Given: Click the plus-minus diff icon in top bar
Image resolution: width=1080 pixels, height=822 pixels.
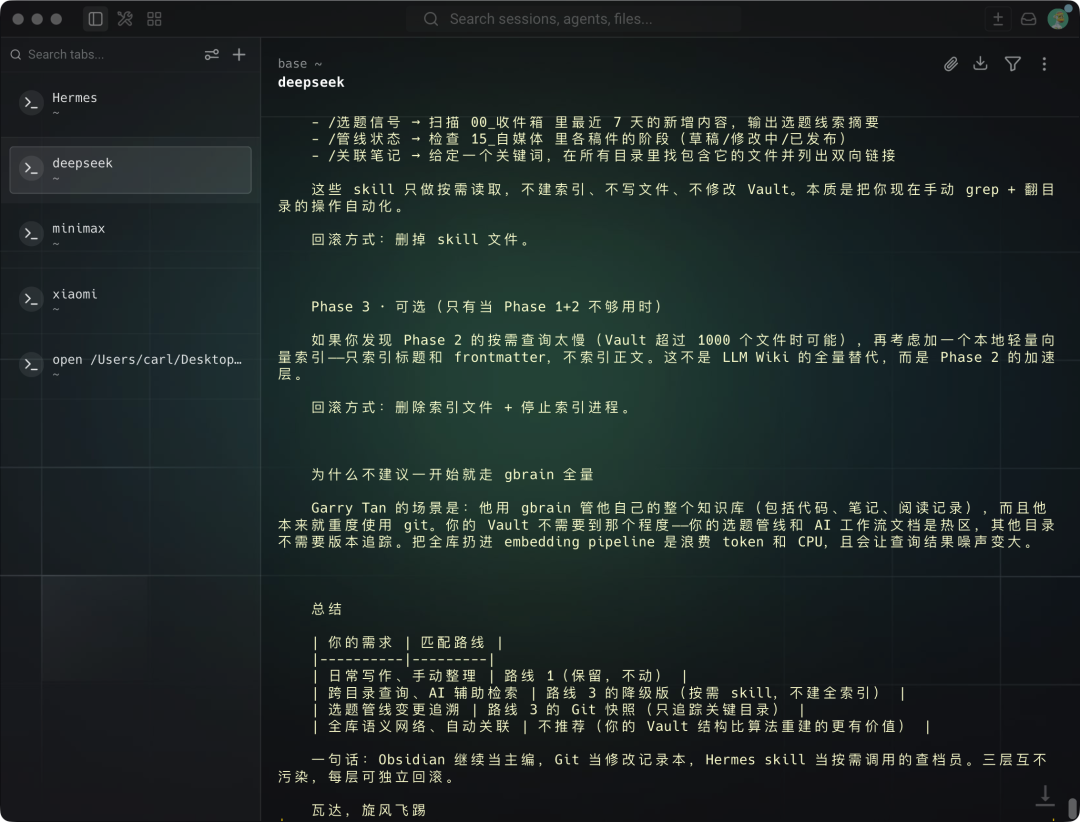Looking at the screenshot, I should [x=997, y=19].
